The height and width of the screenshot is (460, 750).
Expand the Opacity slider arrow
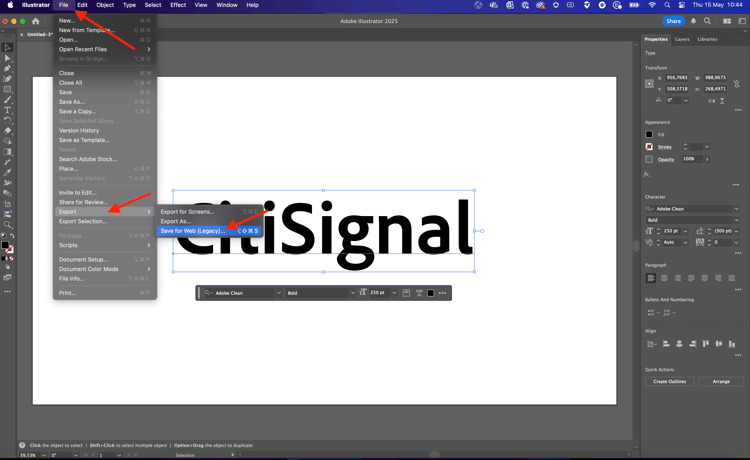pos(707,159)
